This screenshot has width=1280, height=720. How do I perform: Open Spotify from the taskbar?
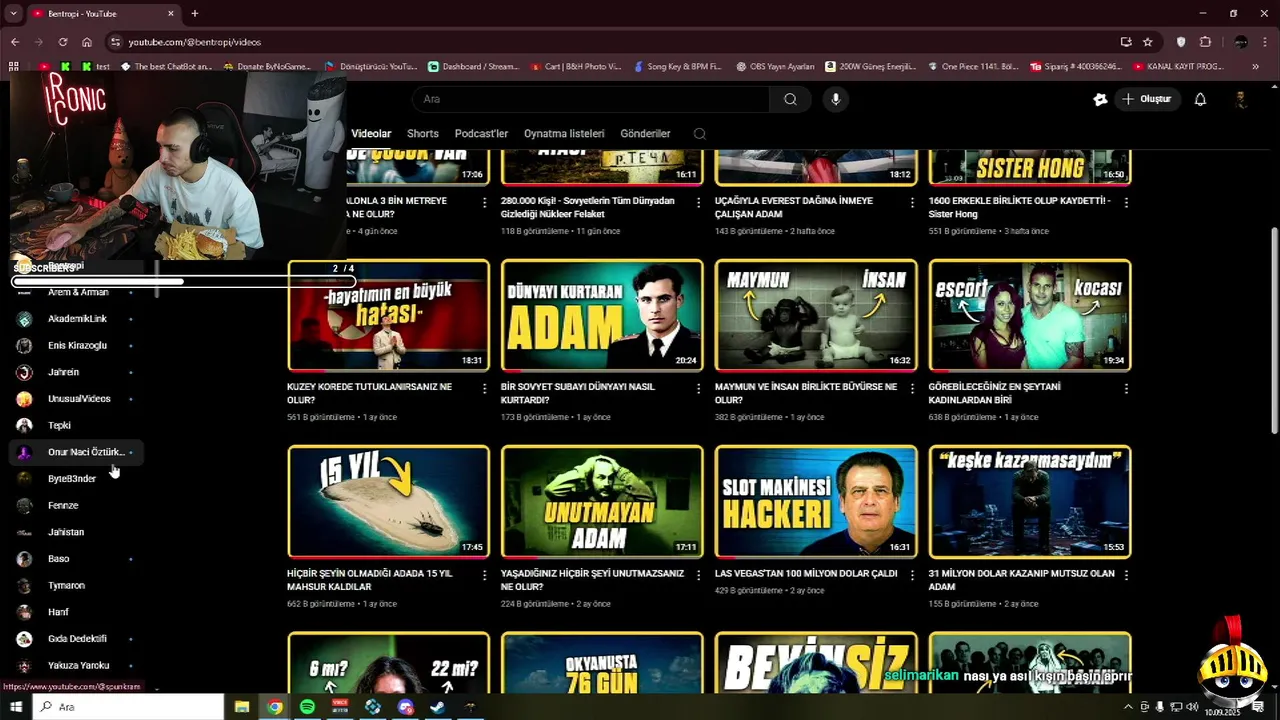coord(307,706)
